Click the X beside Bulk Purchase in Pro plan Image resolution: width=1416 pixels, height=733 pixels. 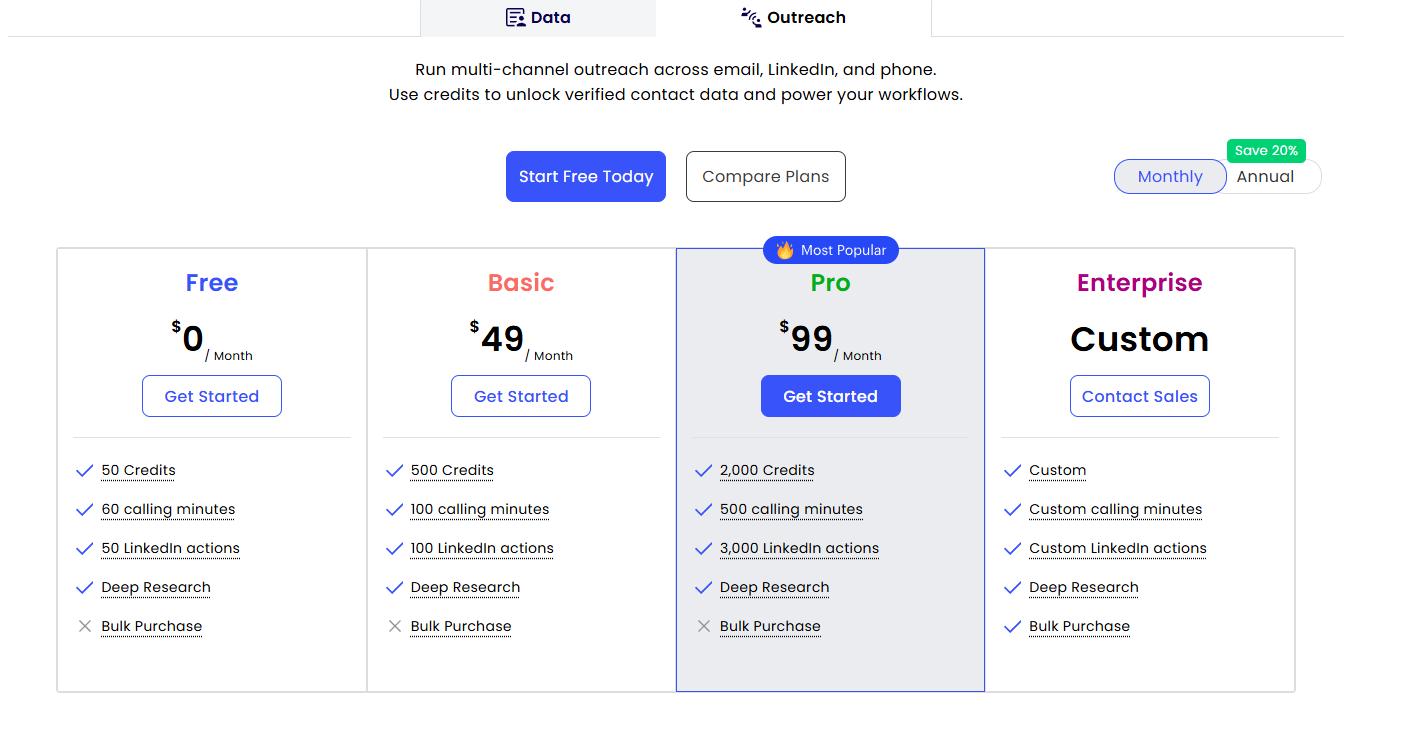click(703, 626)
